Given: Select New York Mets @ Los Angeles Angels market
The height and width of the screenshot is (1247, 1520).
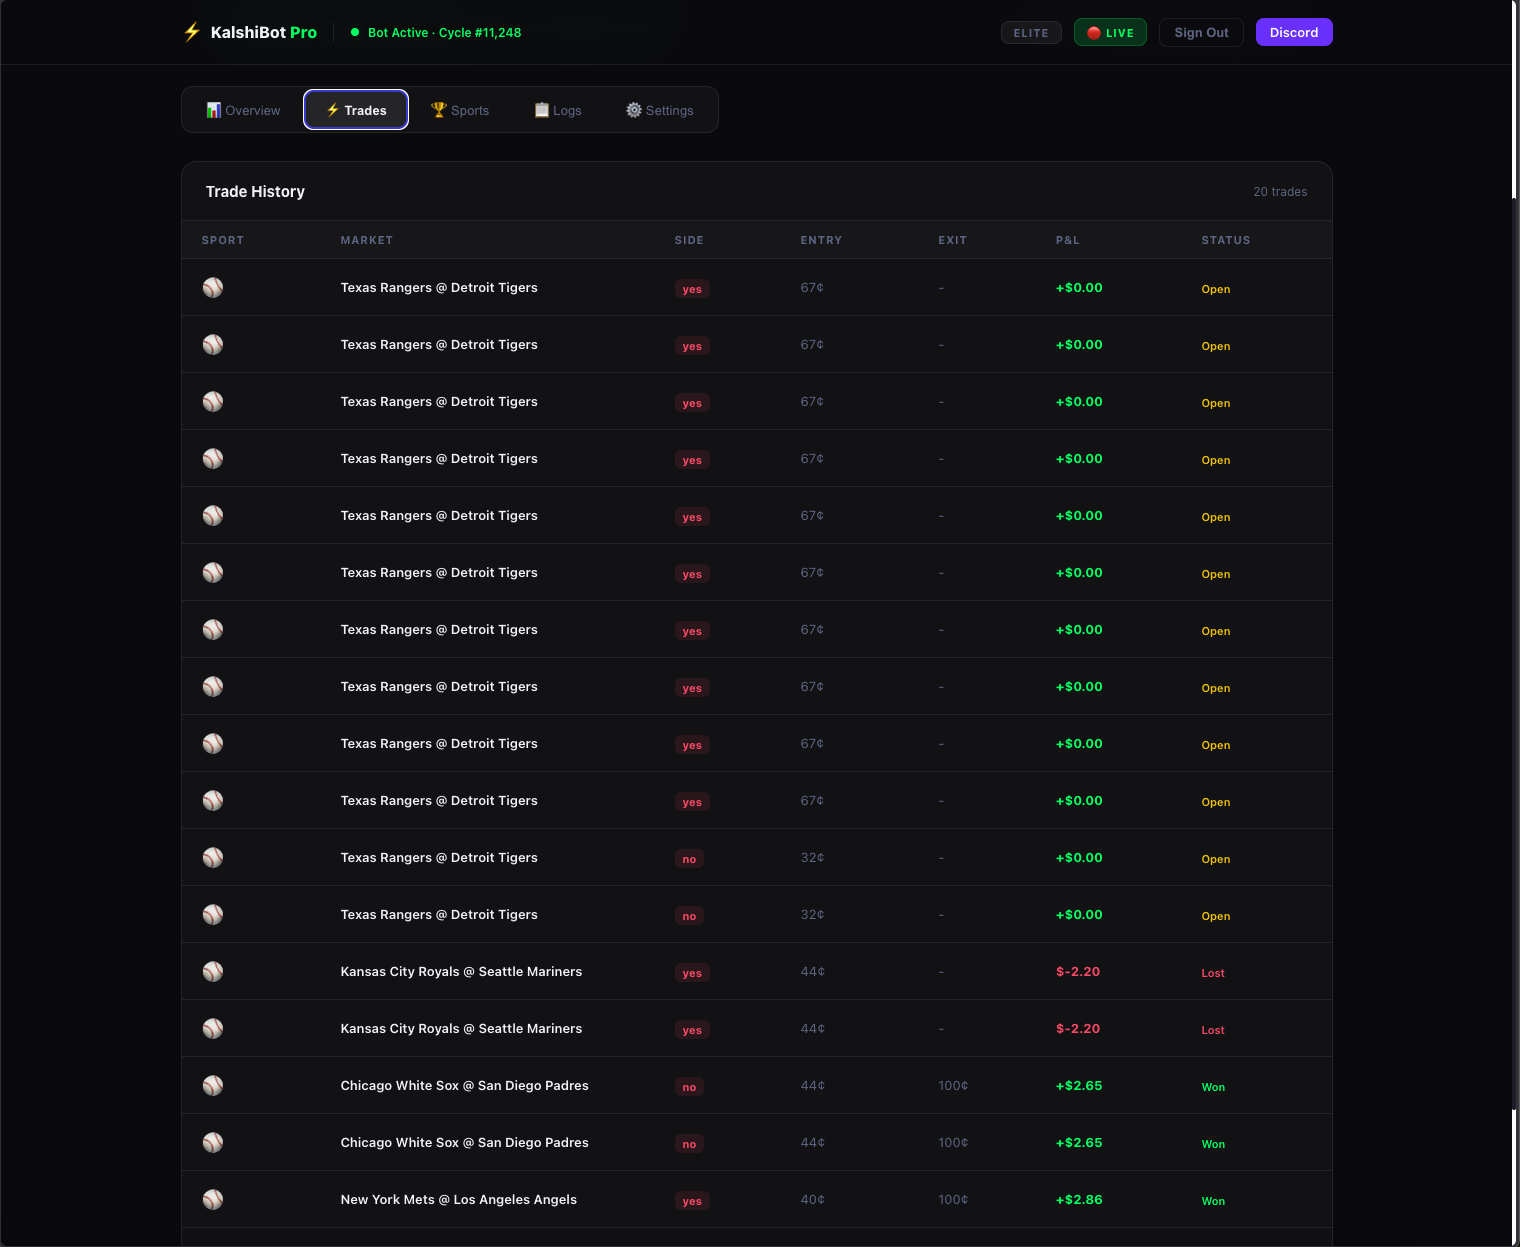Looking at the screenshot, I should pos(459,1200).
